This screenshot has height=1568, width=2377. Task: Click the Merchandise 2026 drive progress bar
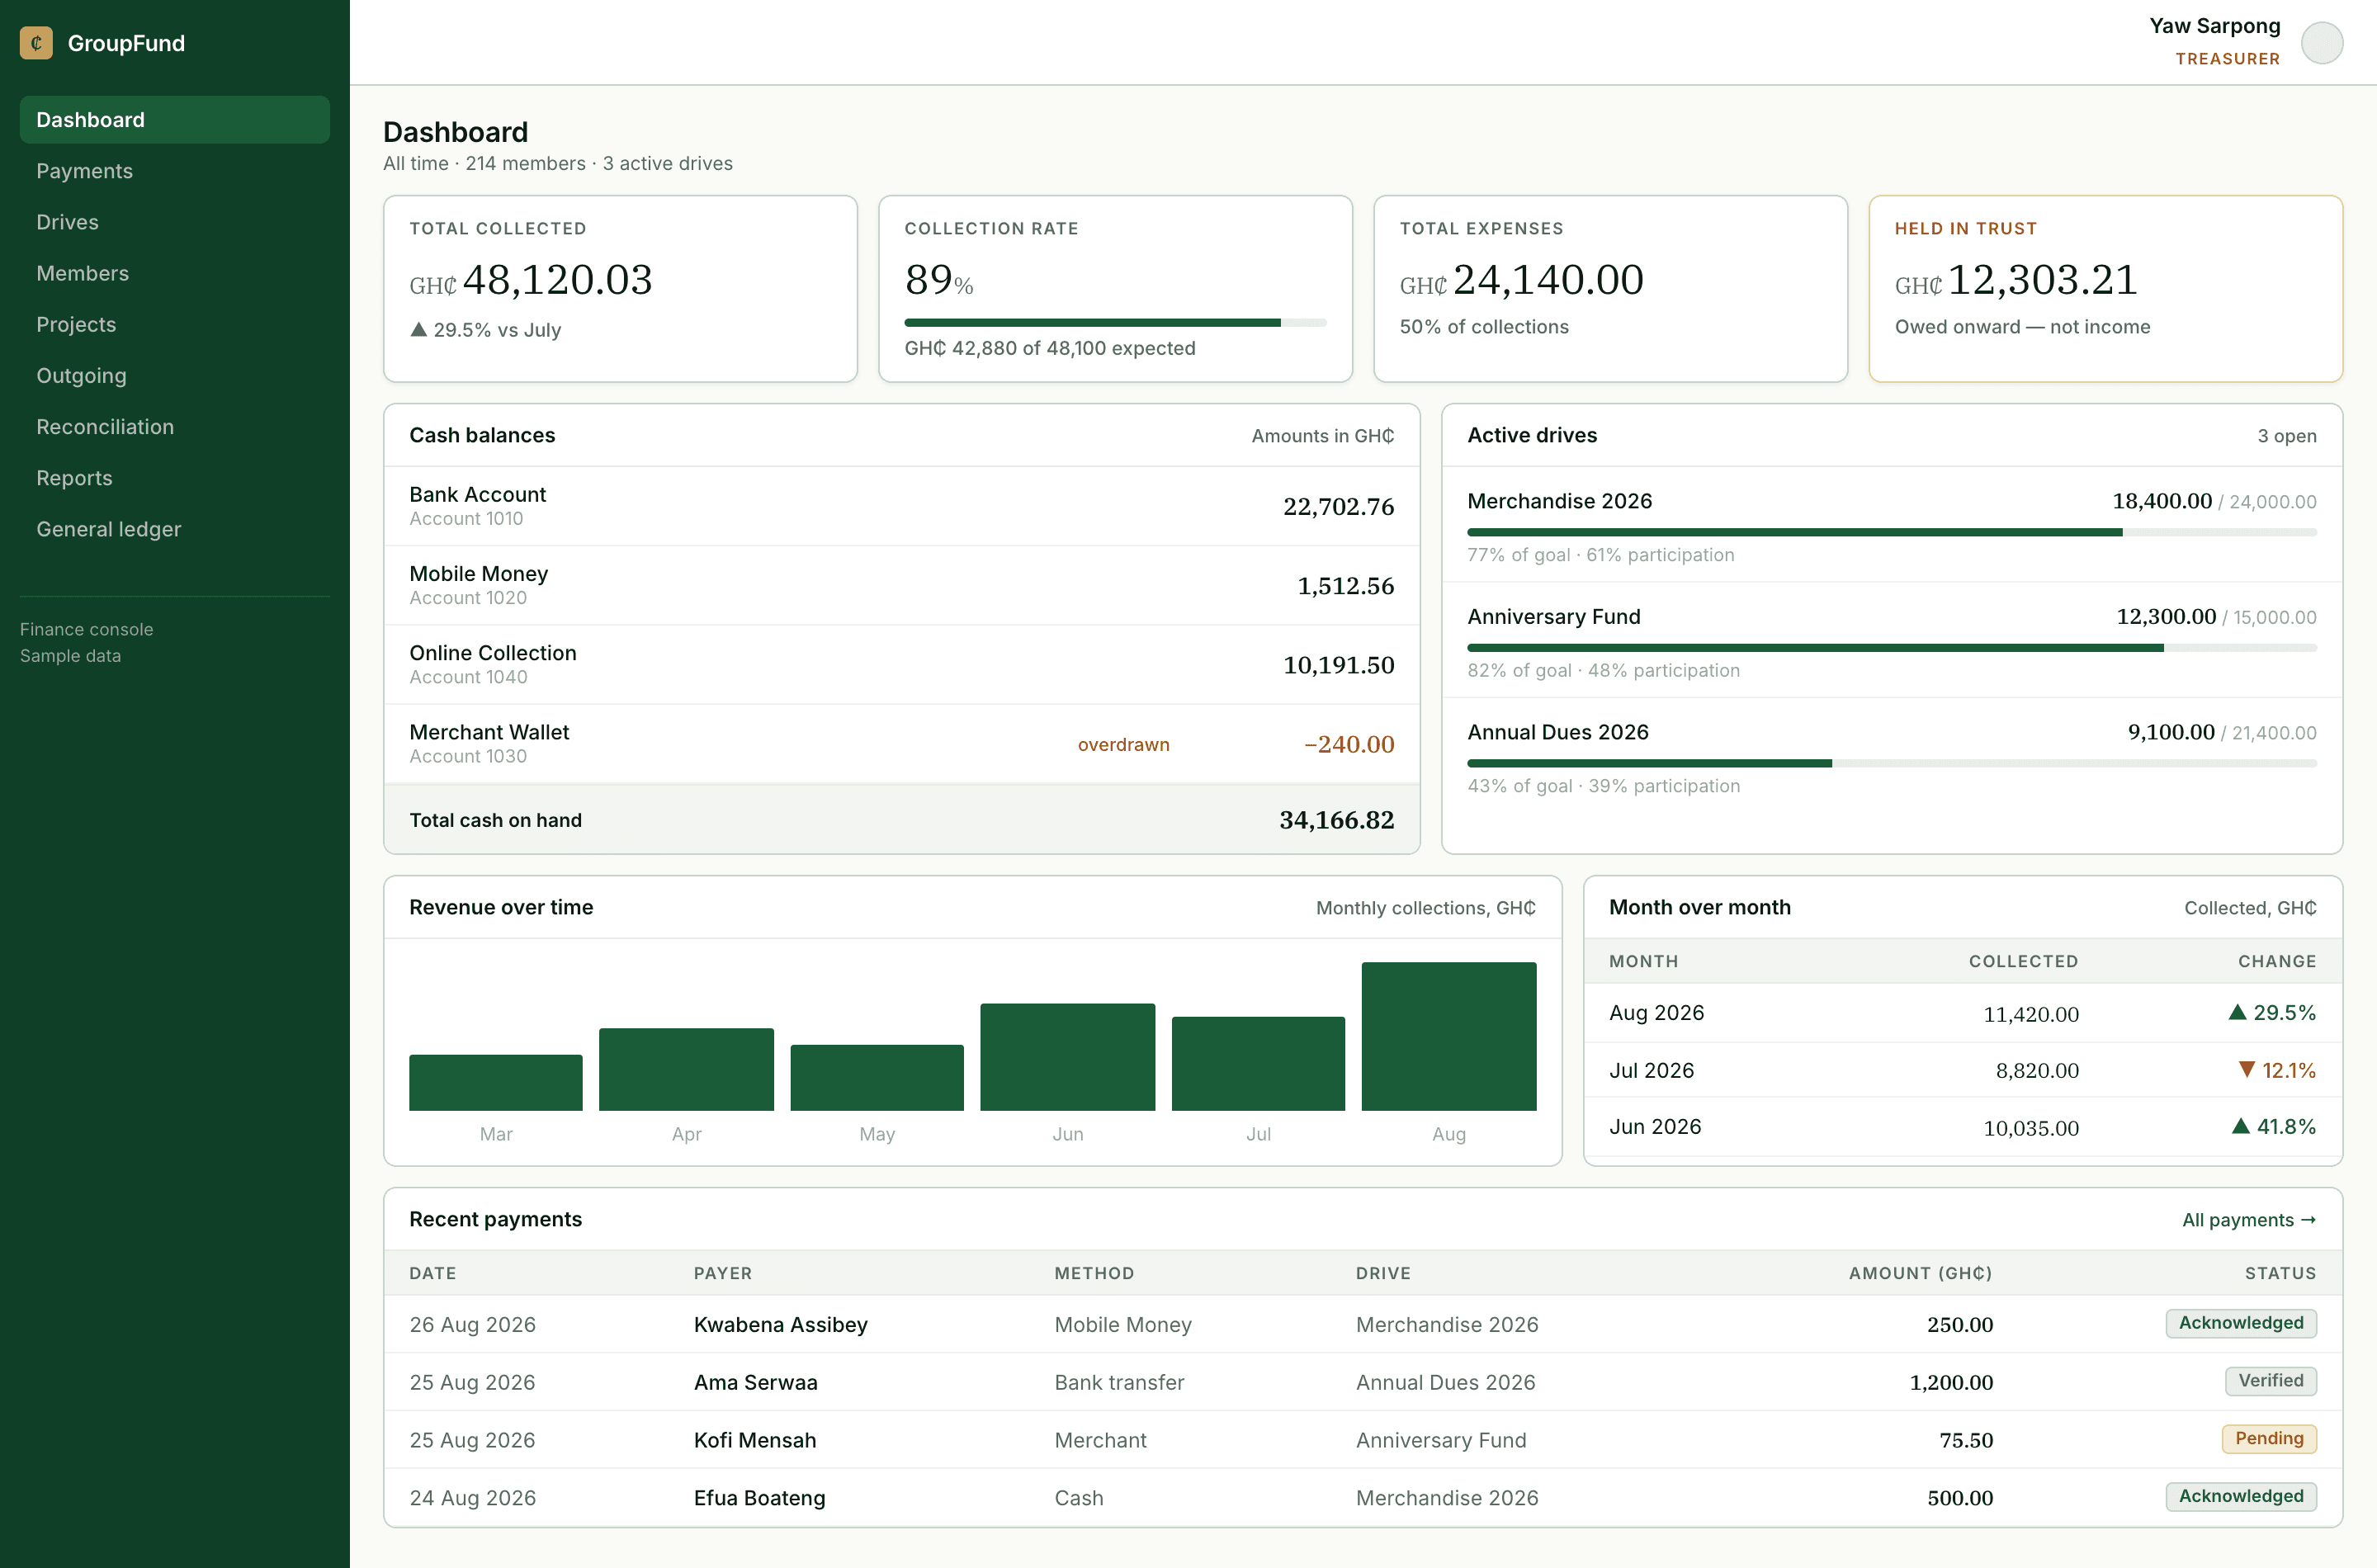(1891, 533)
